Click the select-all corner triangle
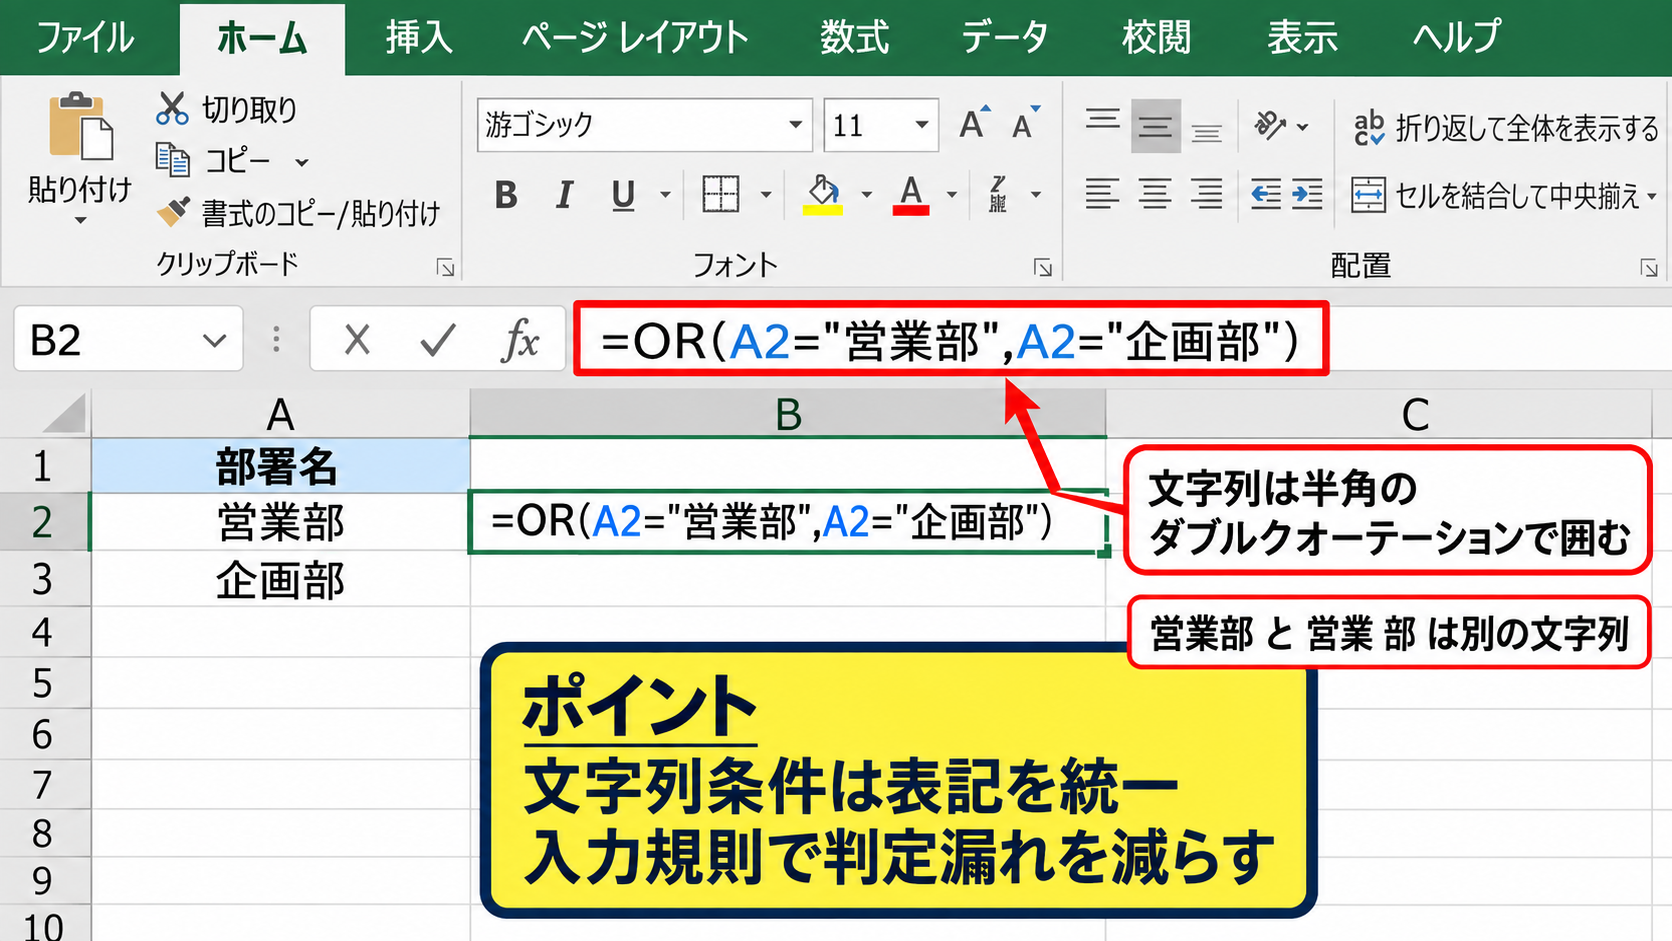Image resolution: width=1672 pixels, height=941 pixels. point(64,414)
